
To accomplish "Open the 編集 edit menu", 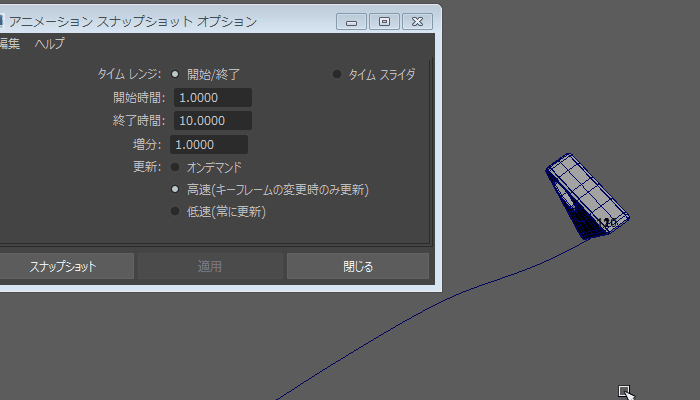I will point(9,44).
